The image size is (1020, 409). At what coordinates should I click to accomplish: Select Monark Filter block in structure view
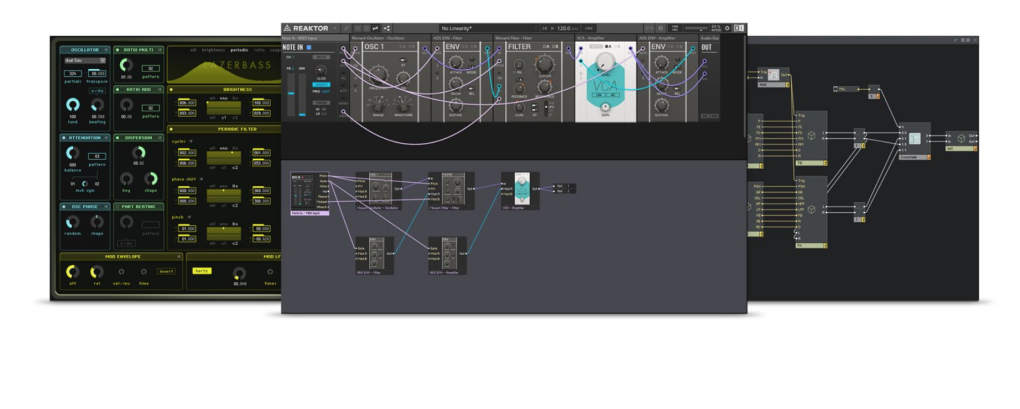[451, 191]
